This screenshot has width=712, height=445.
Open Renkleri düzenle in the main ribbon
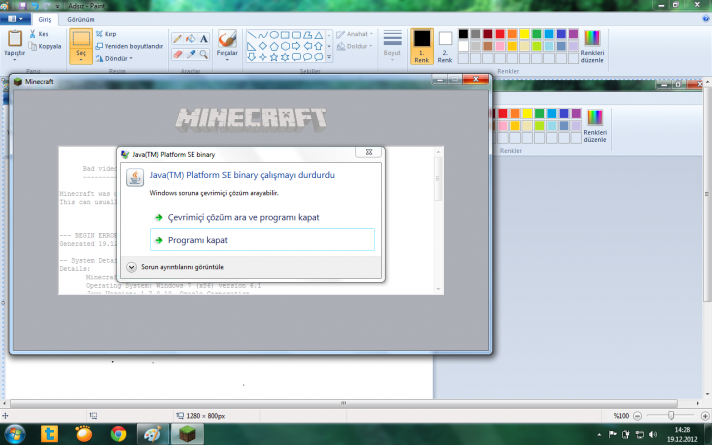tap(592, 46)
